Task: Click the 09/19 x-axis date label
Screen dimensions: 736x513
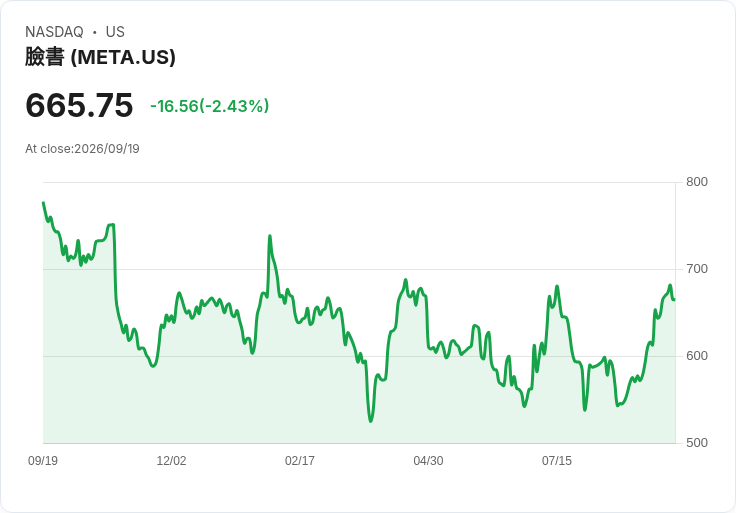Action: click(43, 461)
